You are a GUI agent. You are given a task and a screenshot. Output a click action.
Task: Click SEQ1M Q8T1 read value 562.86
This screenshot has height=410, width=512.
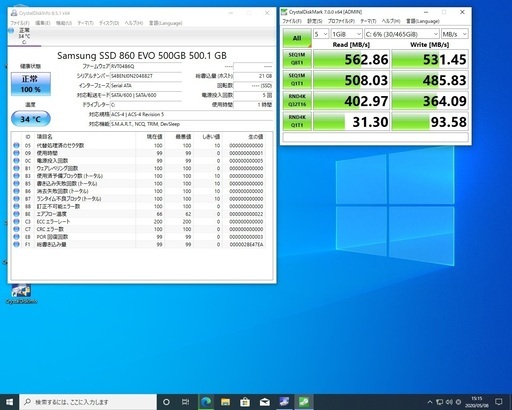click(x=351, y=59)
